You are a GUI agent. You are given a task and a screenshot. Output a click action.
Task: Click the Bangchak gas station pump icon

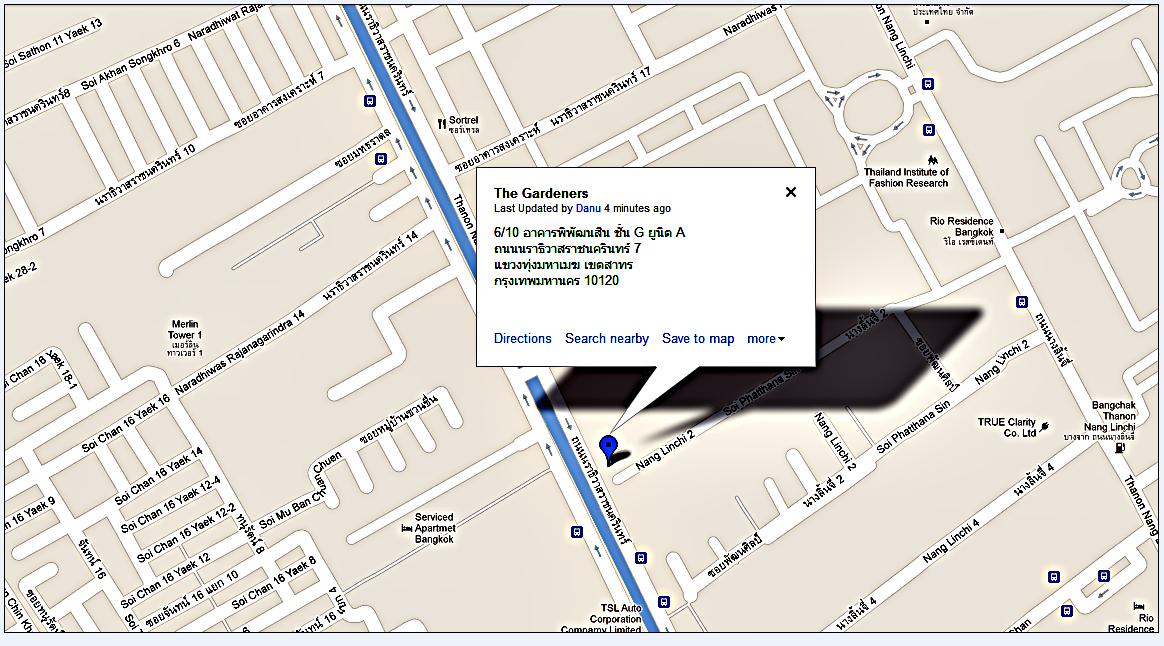click(1119, 448)
